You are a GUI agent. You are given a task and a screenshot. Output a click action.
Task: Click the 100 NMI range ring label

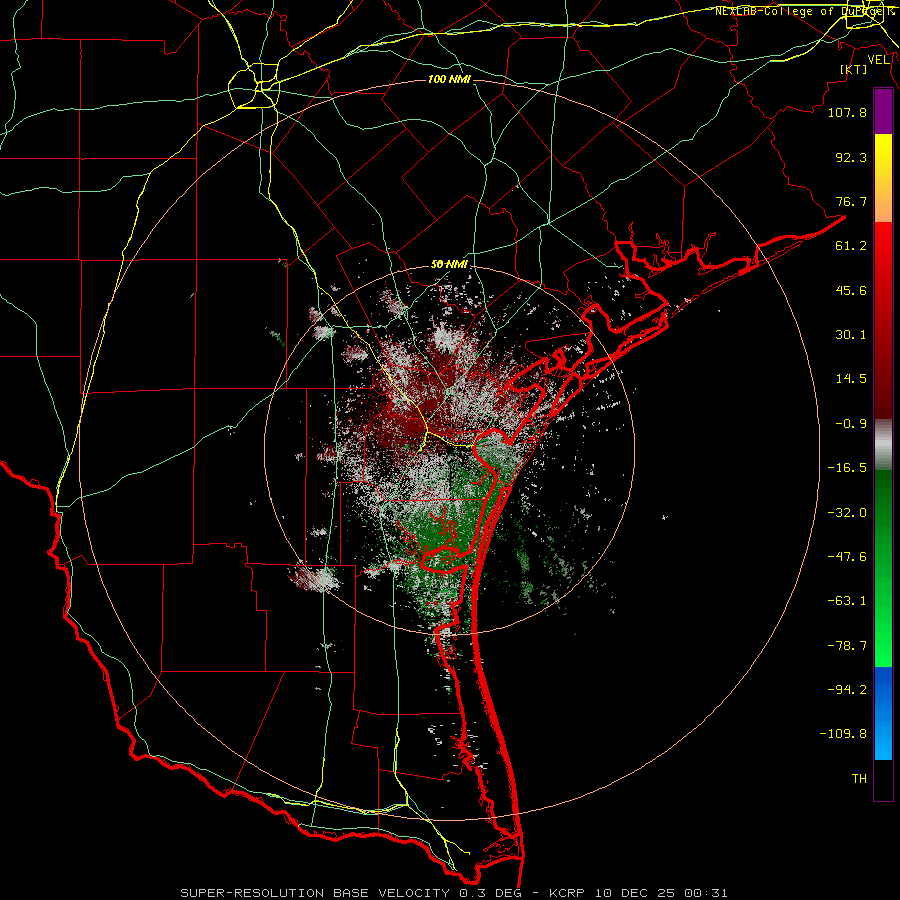click(x=449, y=79)
